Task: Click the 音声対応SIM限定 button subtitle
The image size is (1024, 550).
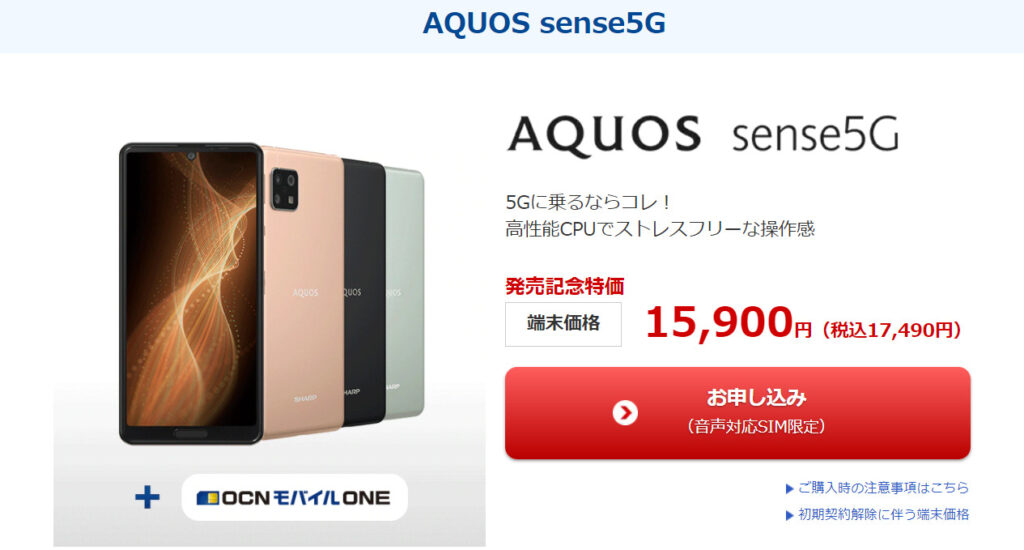Action: [756, 427]
